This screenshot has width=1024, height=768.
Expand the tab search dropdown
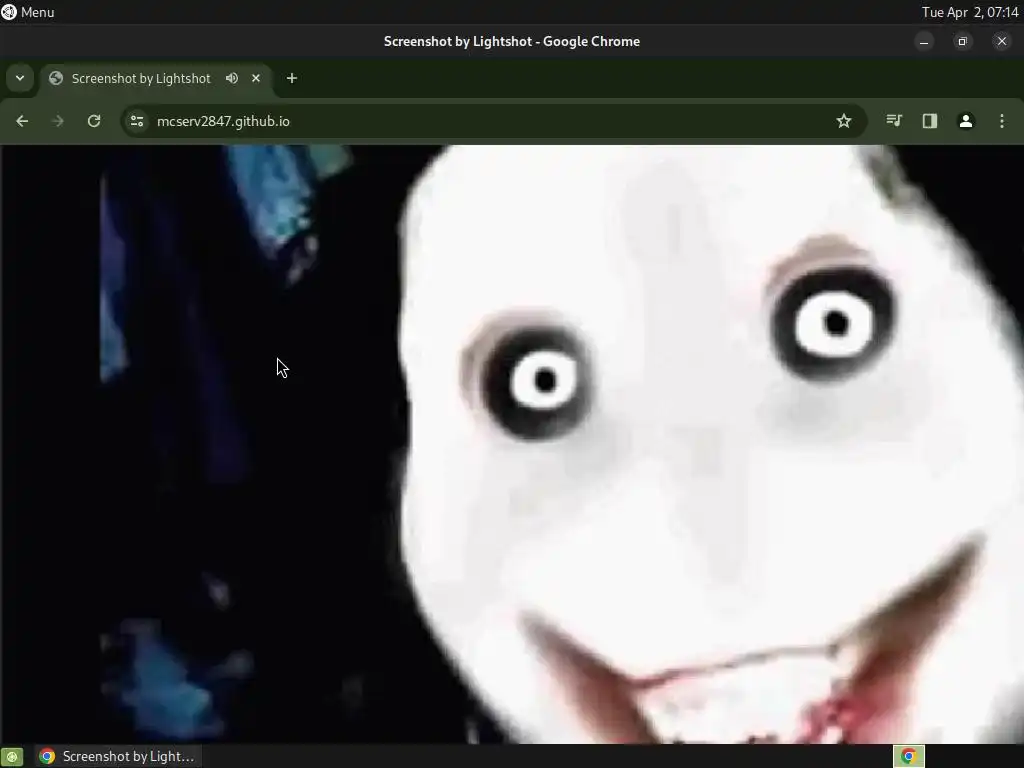click(x=20, y=78)
